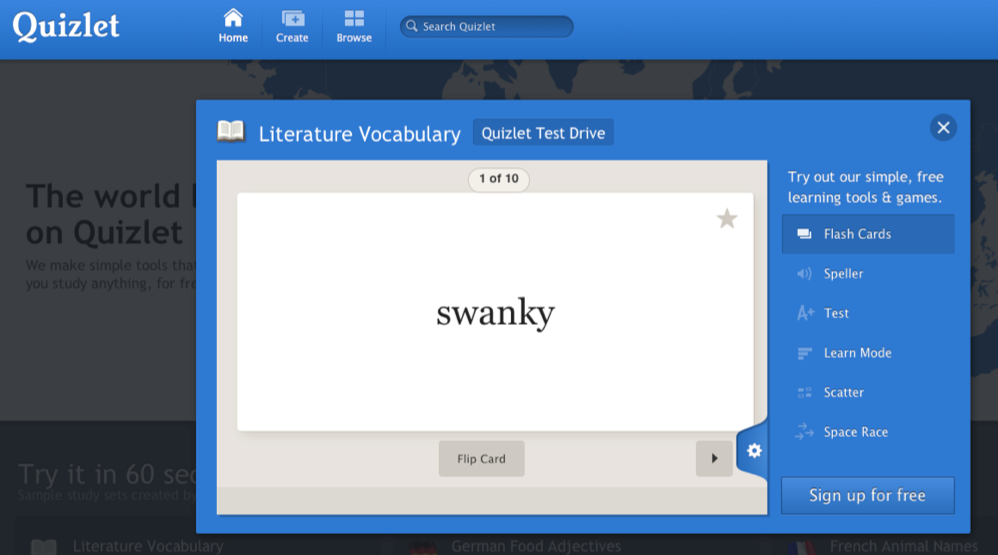Click the Flip Card button
This screenshot has height=555, width=998.
click(481, 458)
